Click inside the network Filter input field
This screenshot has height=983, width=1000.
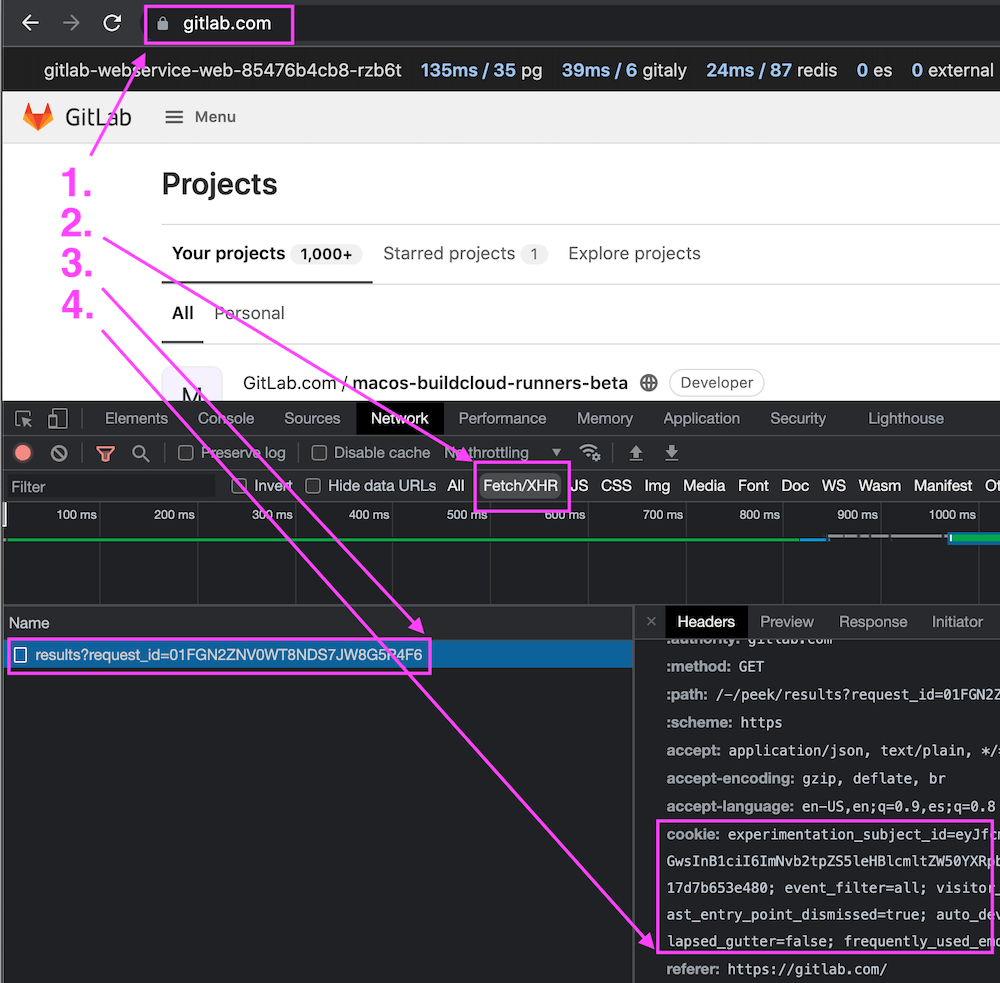(110, 485)
